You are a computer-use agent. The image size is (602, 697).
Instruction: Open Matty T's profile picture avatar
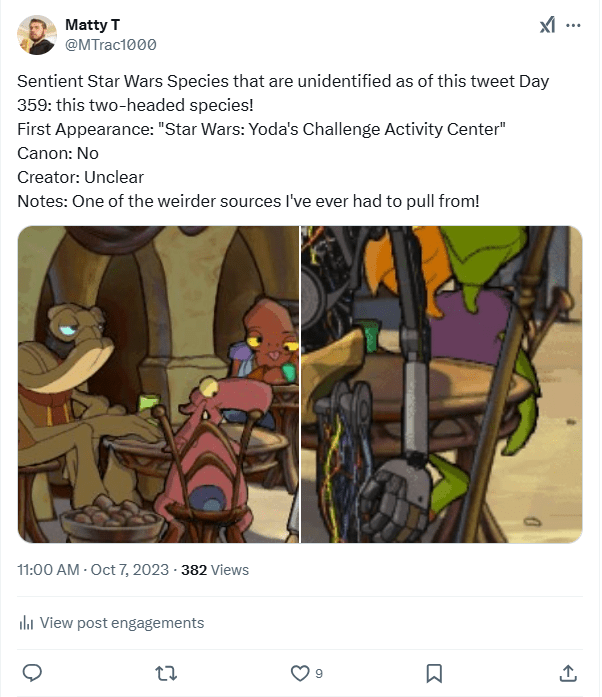tap(37, 34)
